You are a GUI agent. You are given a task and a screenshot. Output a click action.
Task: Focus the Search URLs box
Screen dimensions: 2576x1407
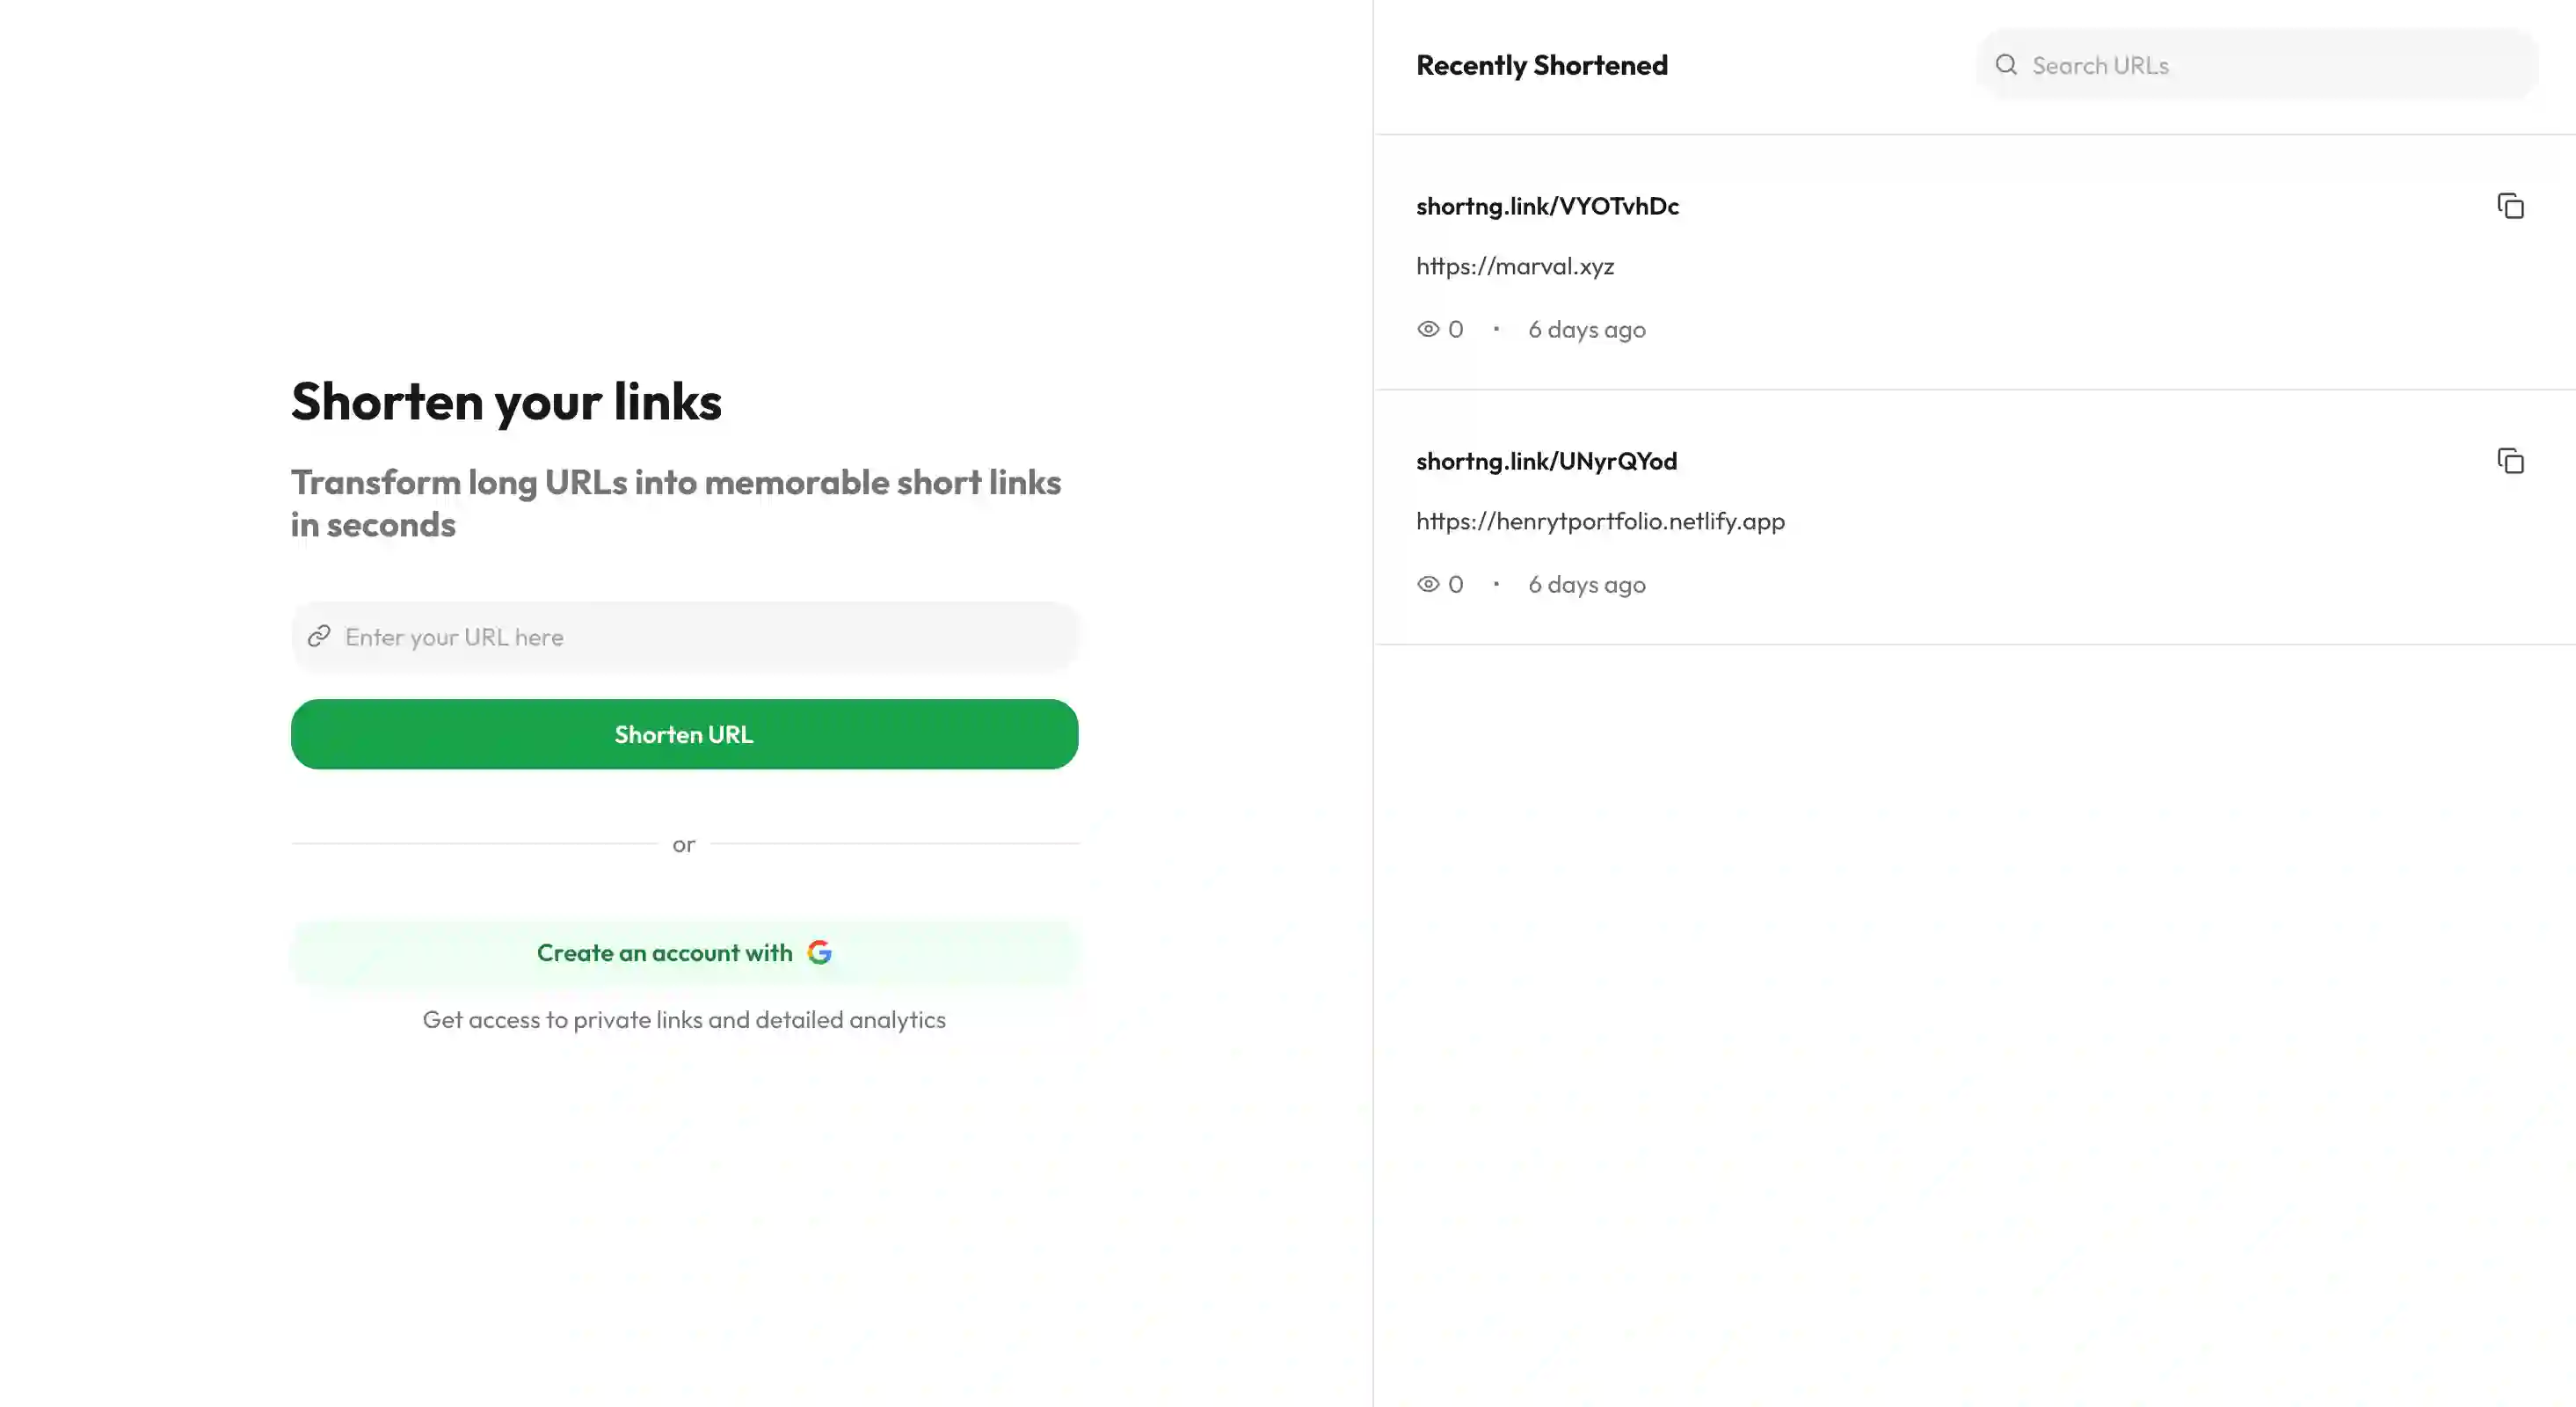tap(2270, 65)
